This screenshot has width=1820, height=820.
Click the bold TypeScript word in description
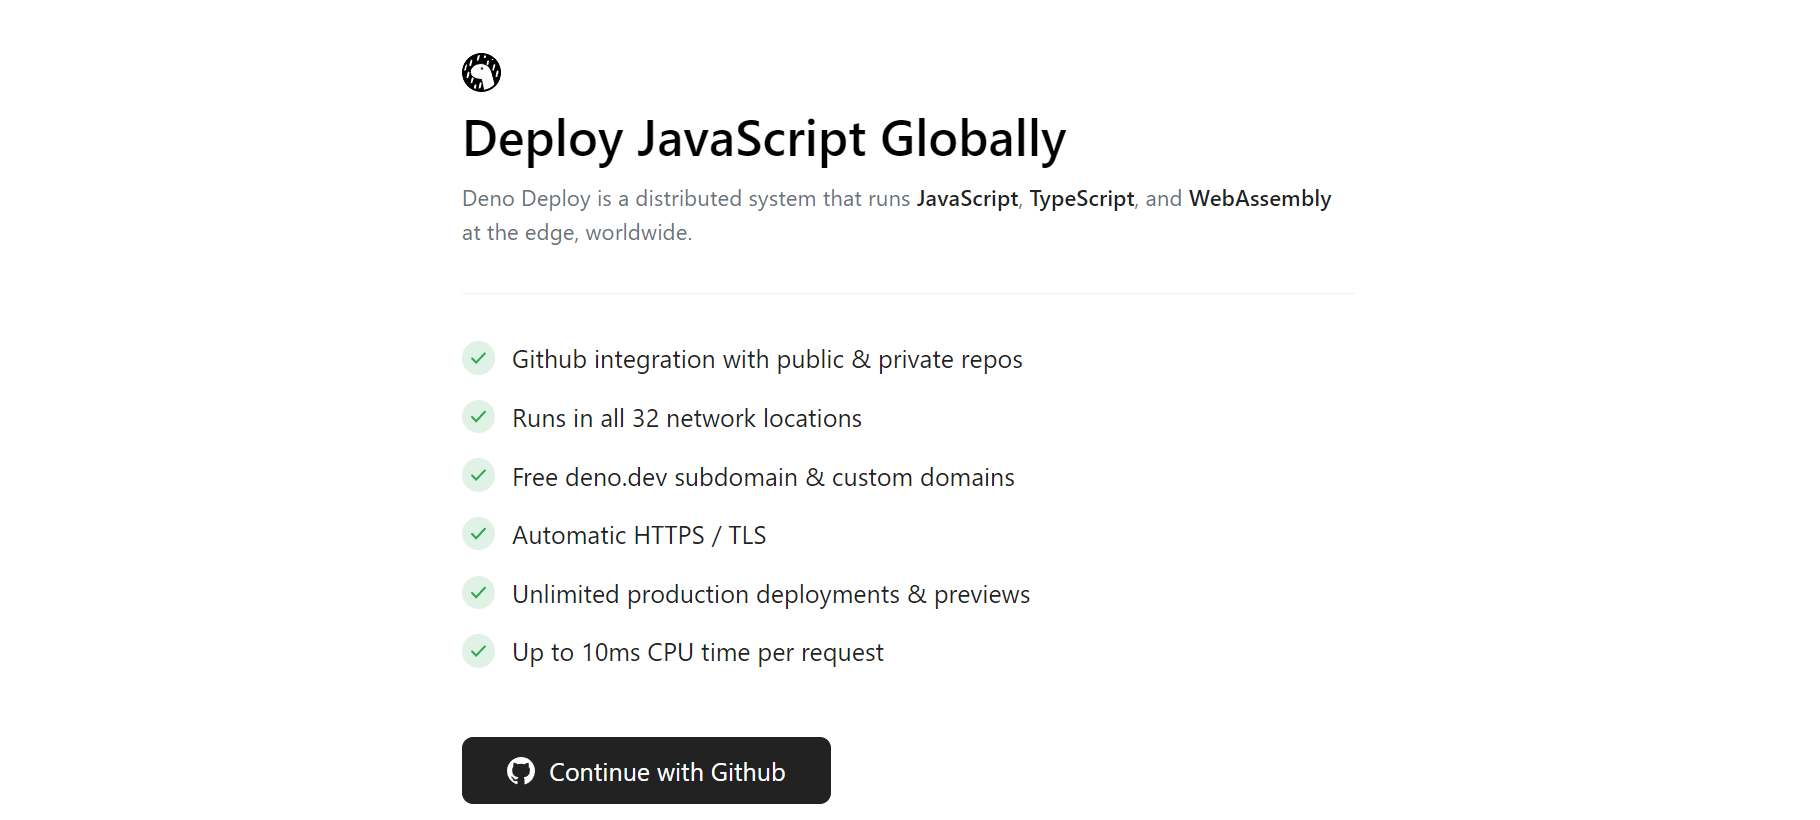click(x=1082, y=199)
